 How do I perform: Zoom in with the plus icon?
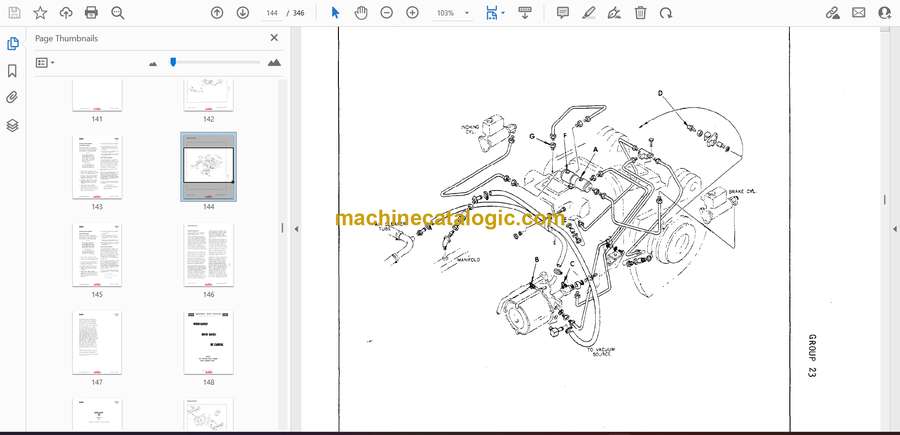(413, 13)
